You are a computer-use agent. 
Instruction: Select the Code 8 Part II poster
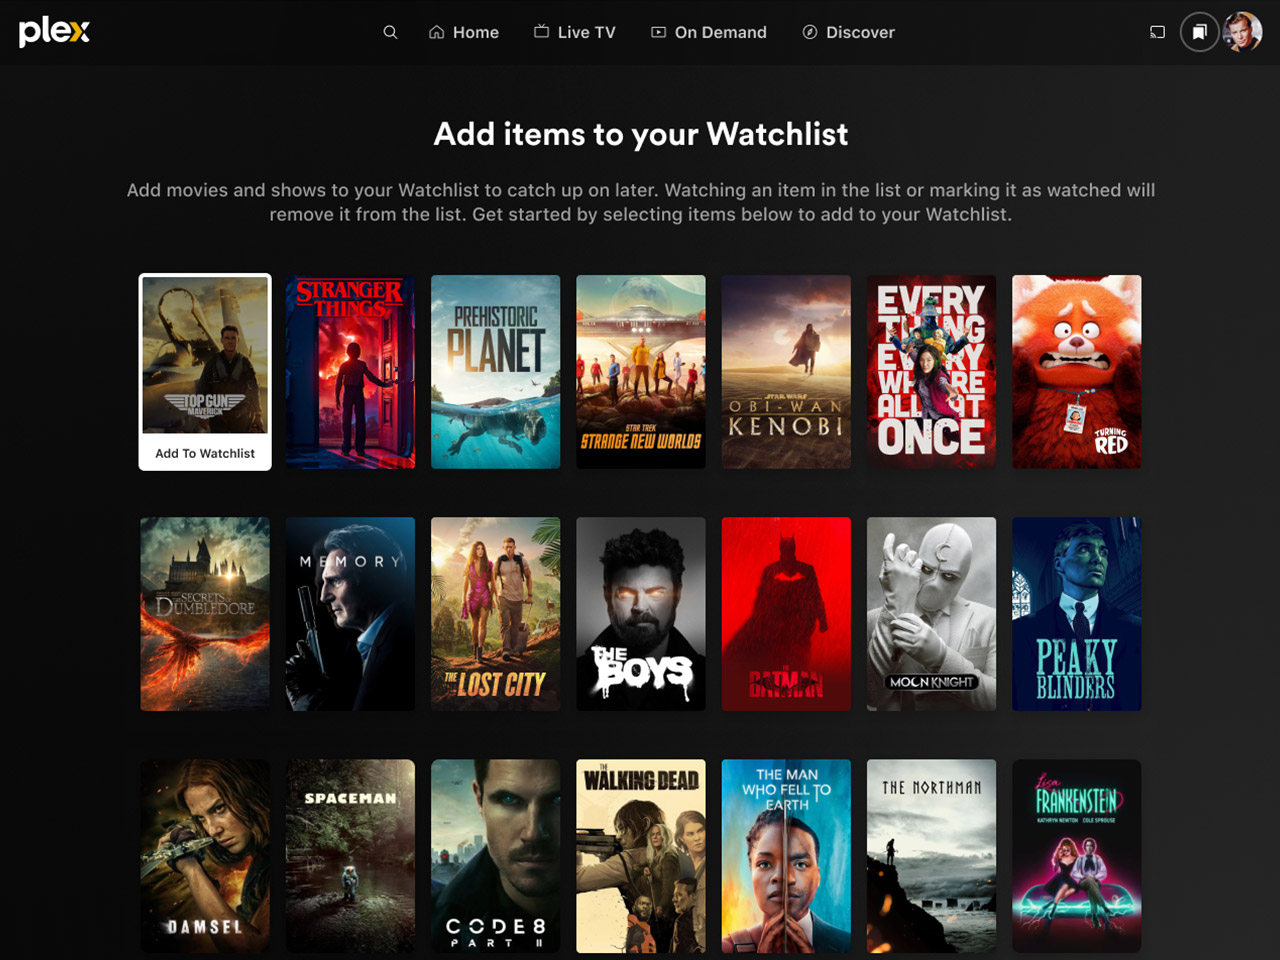pos(495,856)
